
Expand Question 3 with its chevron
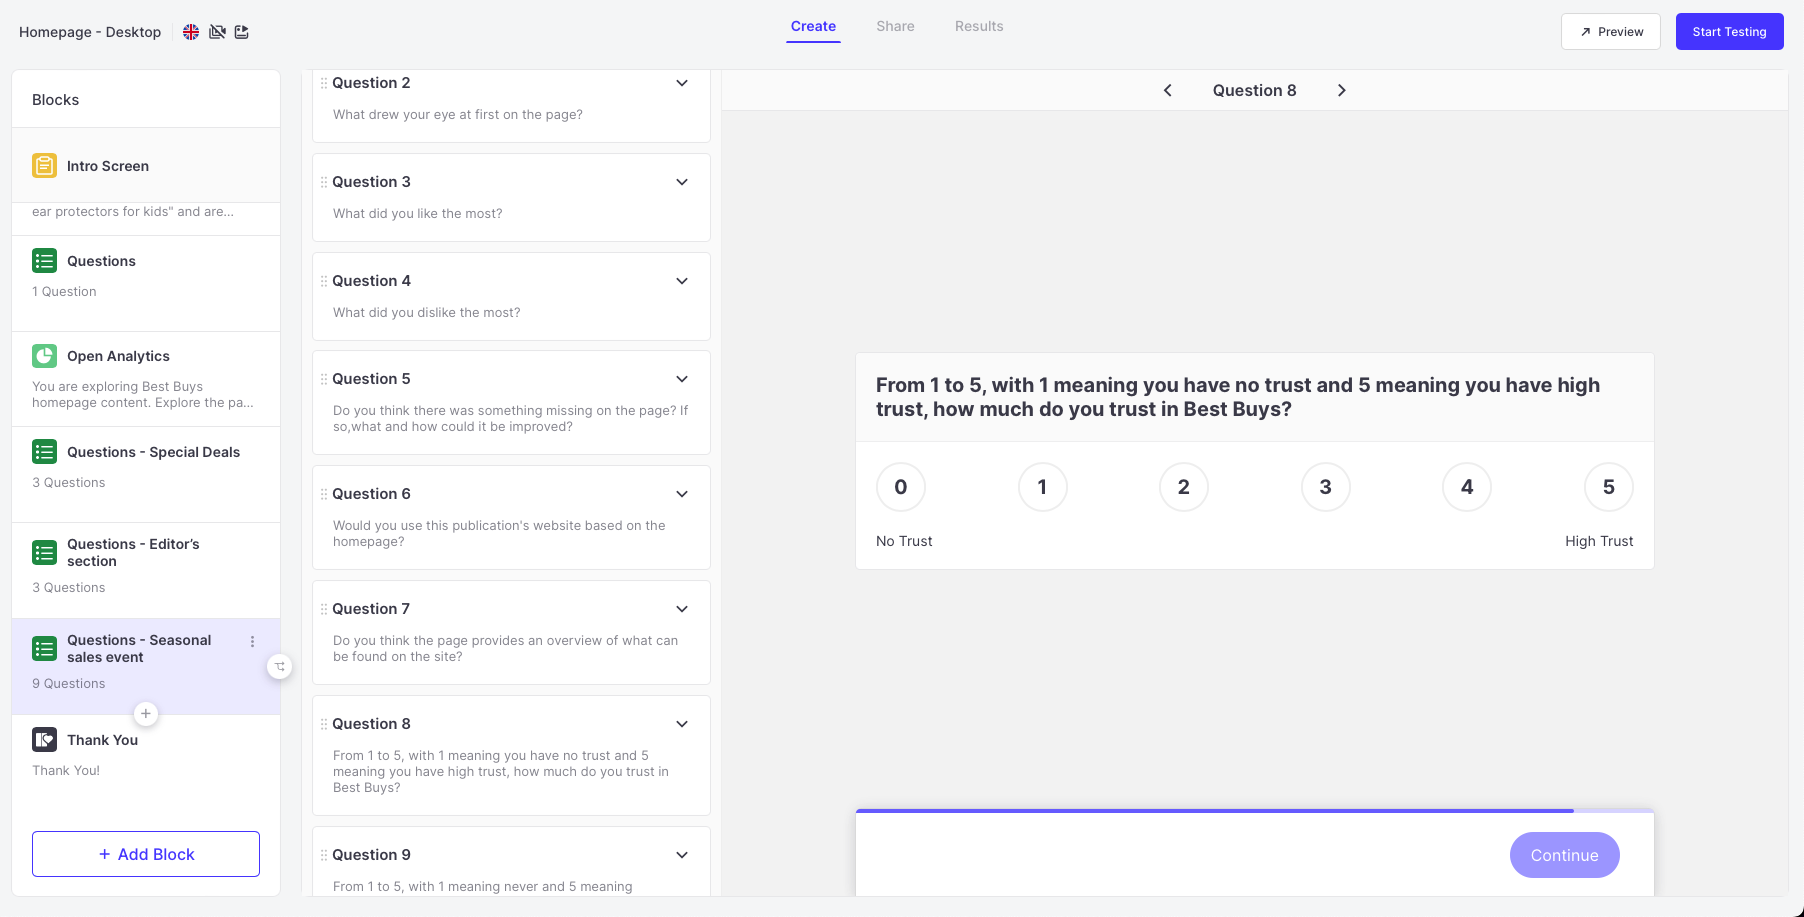click(682, 182)
